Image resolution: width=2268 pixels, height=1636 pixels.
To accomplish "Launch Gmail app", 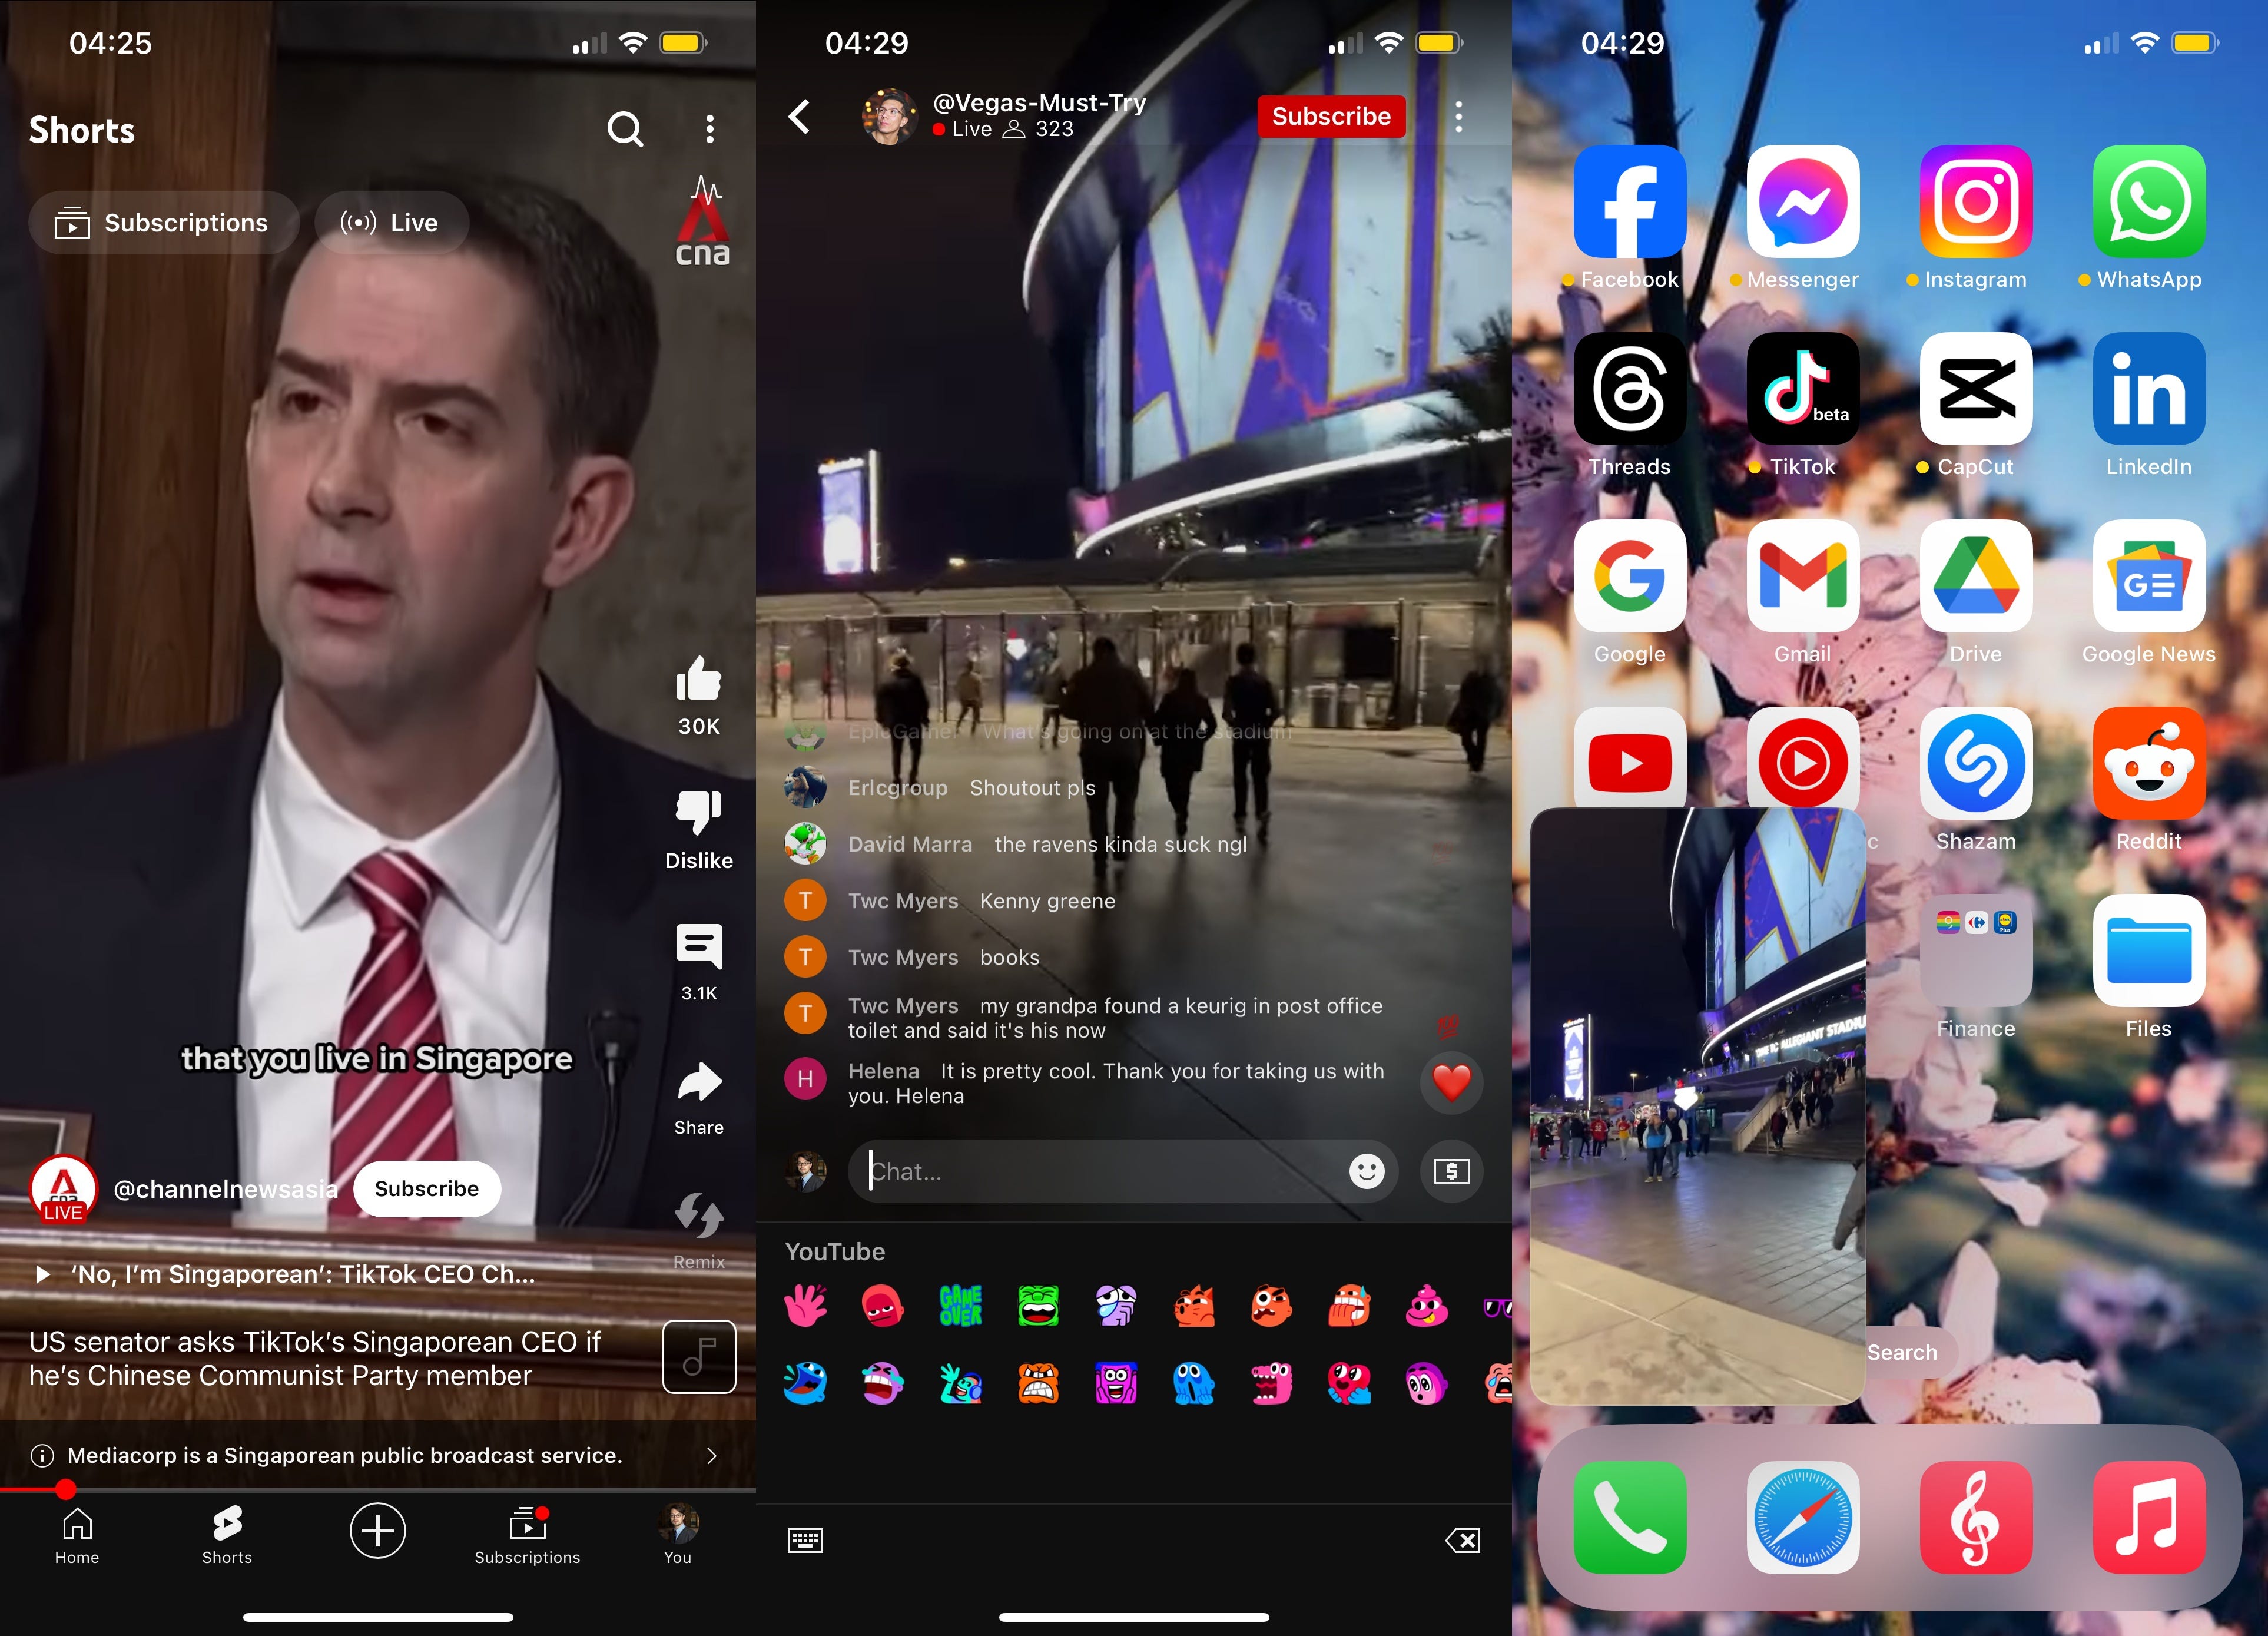I will click(1803, 576).
